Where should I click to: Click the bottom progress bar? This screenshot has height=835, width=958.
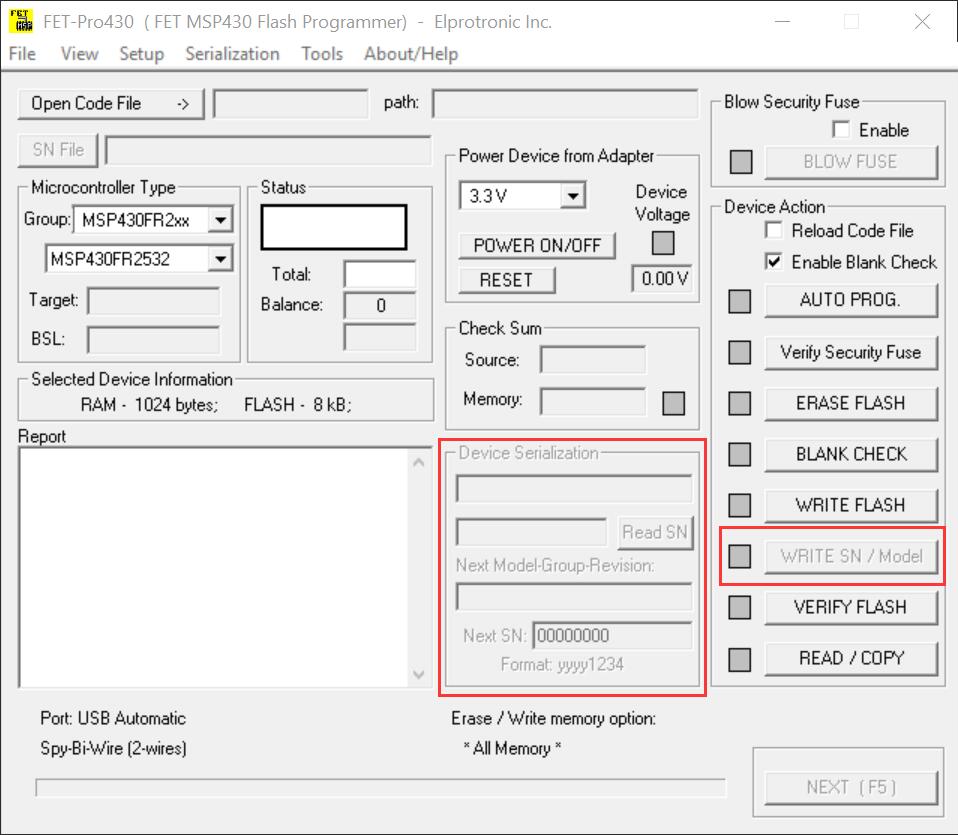(x=381, y=788)
